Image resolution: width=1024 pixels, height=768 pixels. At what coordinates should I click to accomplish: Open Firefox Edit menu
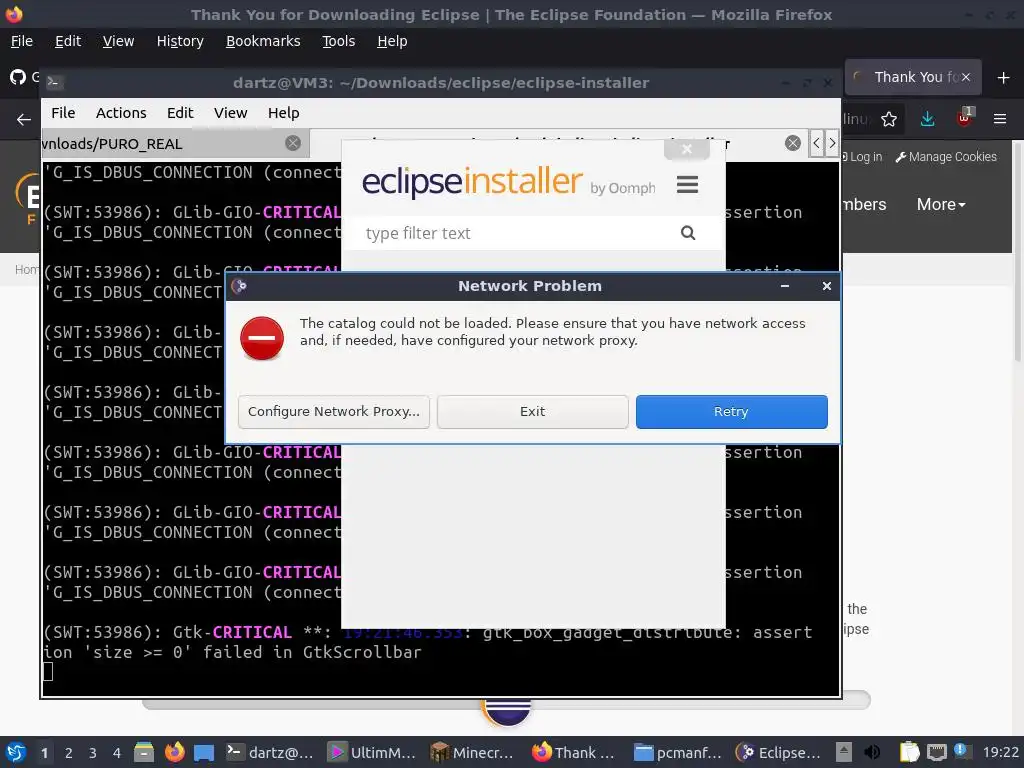click(68, 41)
